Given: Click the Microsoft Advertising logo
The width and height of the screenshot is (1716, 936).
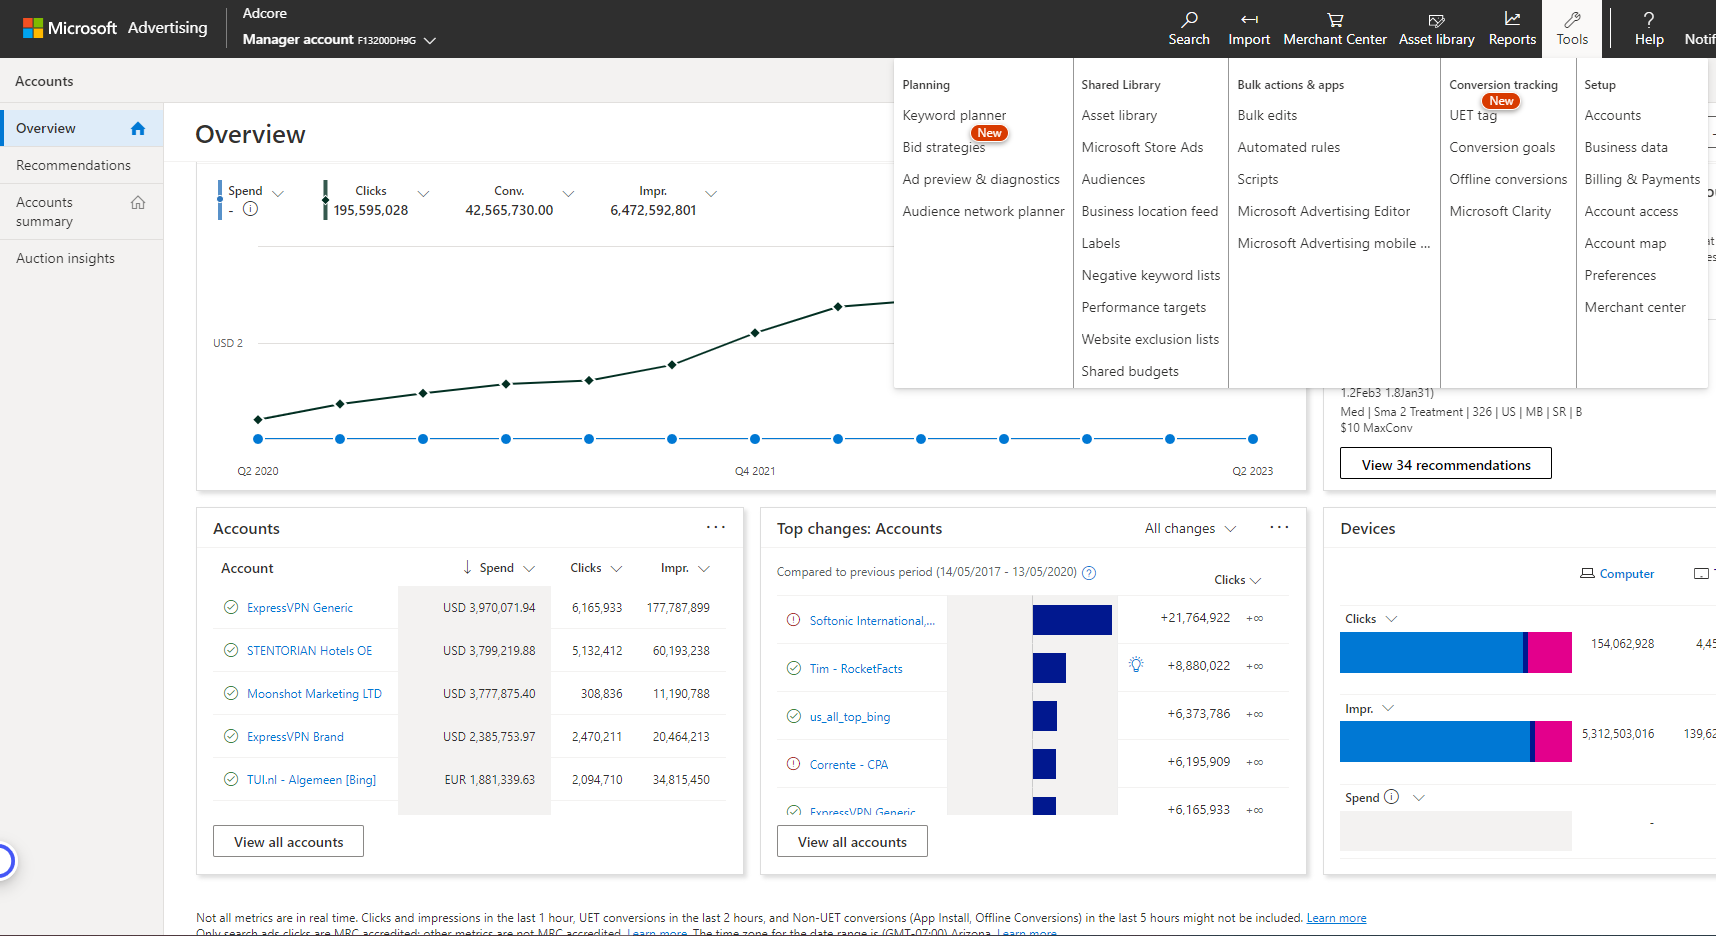Looking at the screenshot, I should coord(98,27).
